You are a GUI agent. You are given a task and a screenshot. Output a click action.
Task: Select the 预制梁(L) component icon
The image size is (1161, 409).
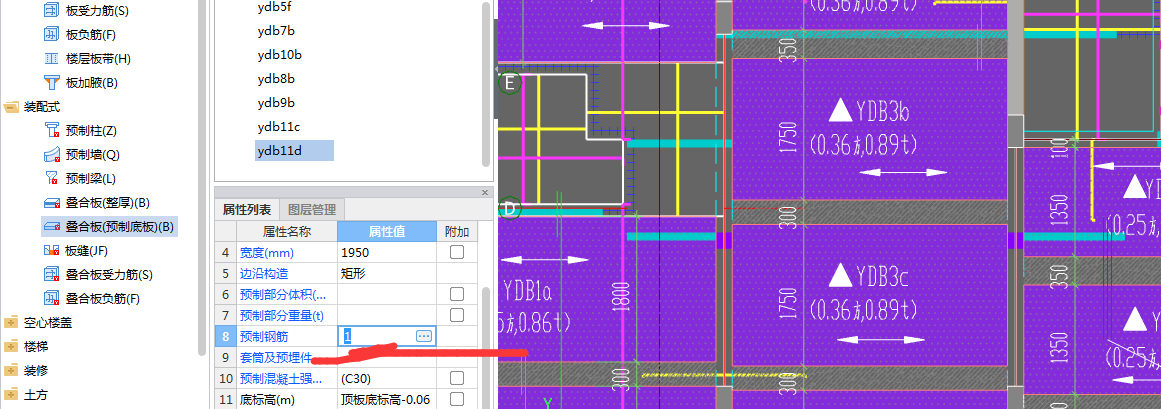pos(51,179)
